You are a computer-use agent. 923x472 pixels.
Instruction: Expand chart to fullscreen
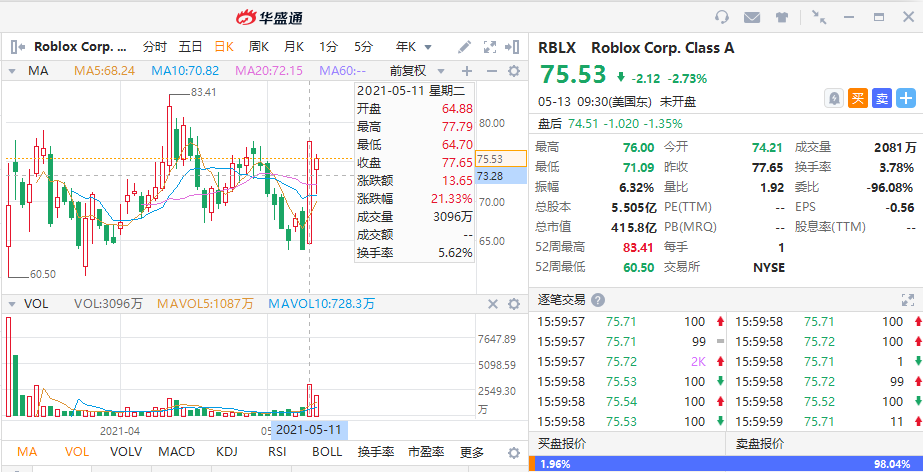click(490, 46)
